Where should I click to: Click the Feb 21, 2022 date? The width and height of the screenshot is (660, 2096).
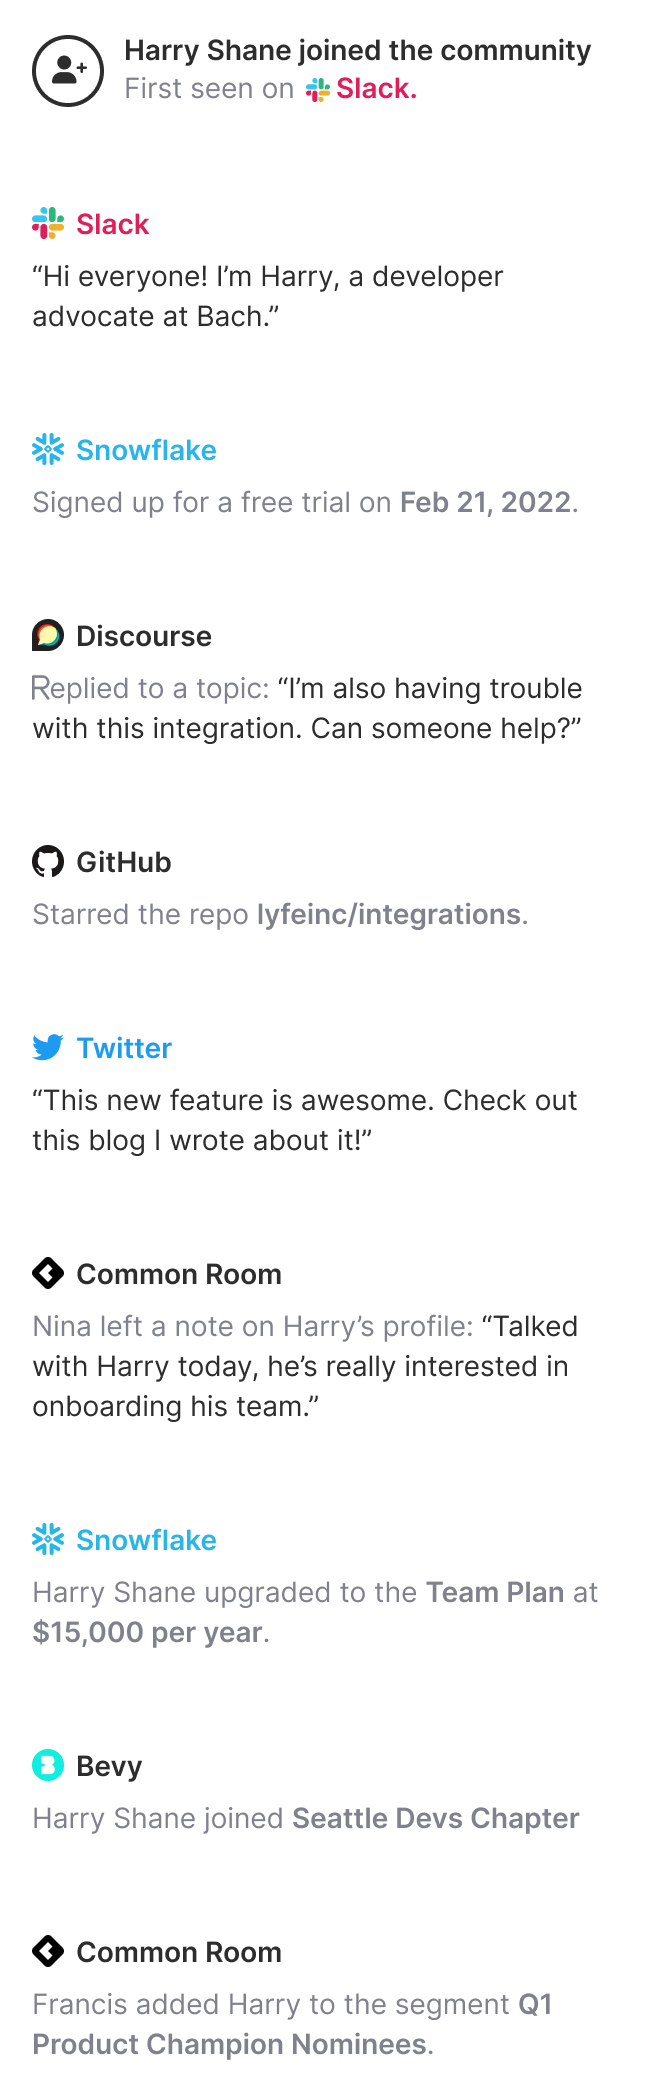[x=486, y=502]
